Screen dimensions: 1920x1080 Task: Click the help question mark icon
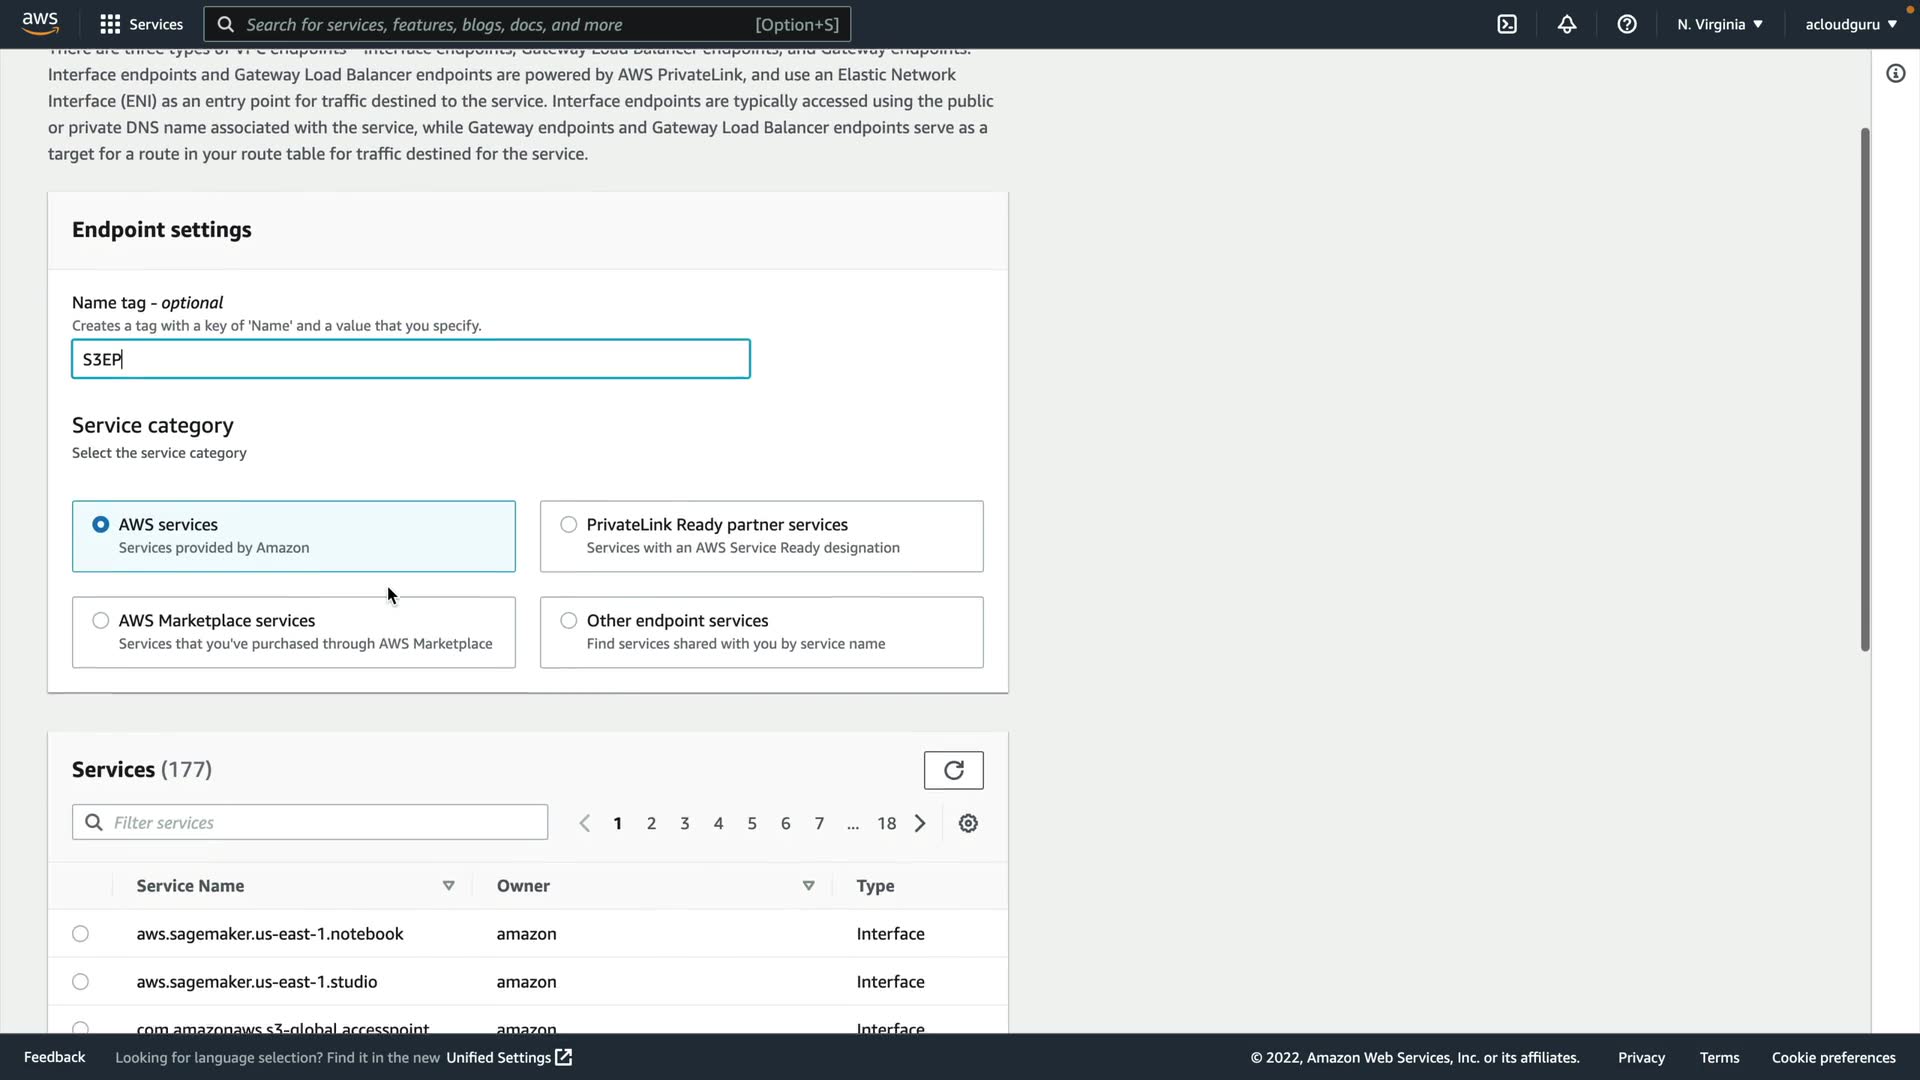tap(1627, 24)
